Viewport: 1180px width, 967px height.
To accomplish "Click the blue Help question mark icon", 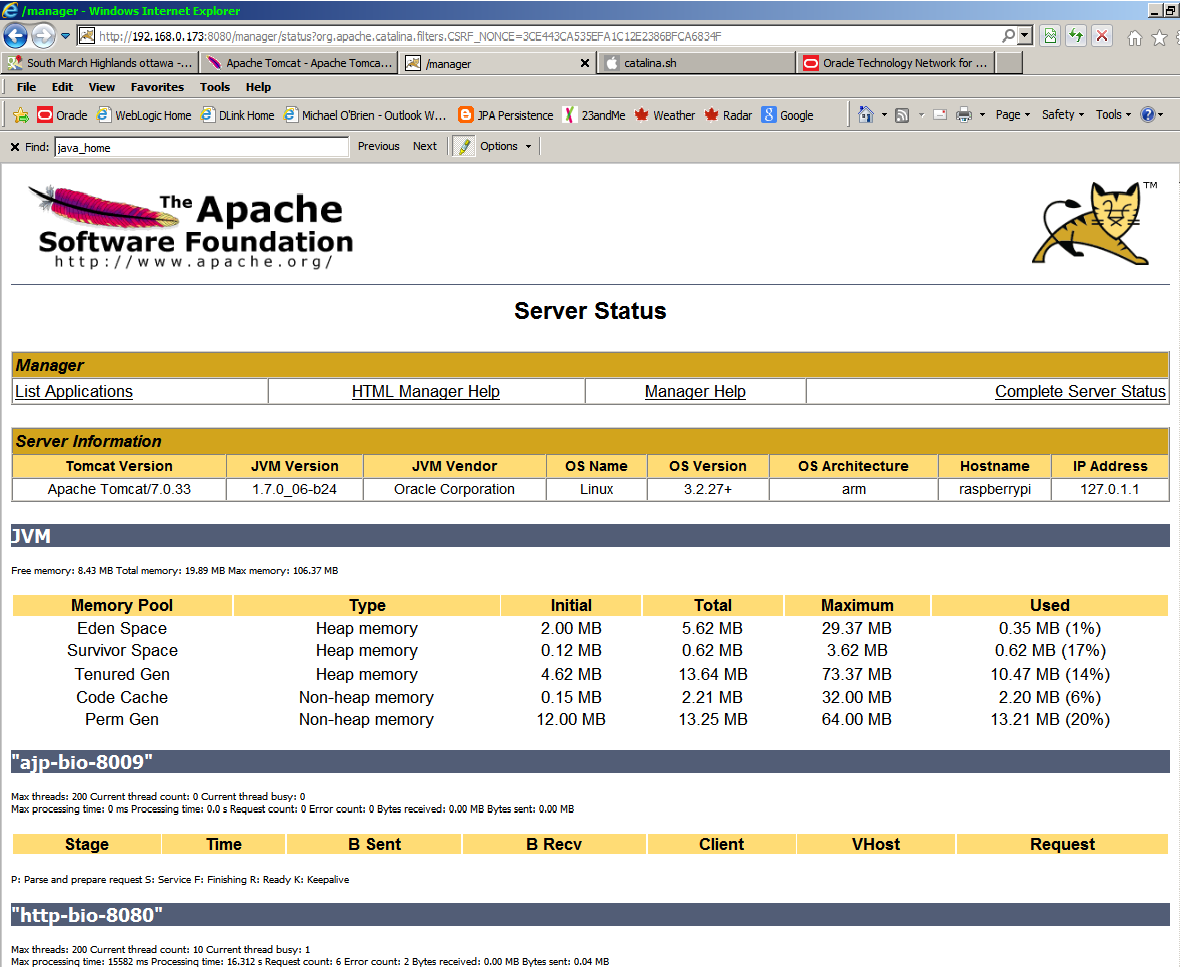I will point(1148,115).
